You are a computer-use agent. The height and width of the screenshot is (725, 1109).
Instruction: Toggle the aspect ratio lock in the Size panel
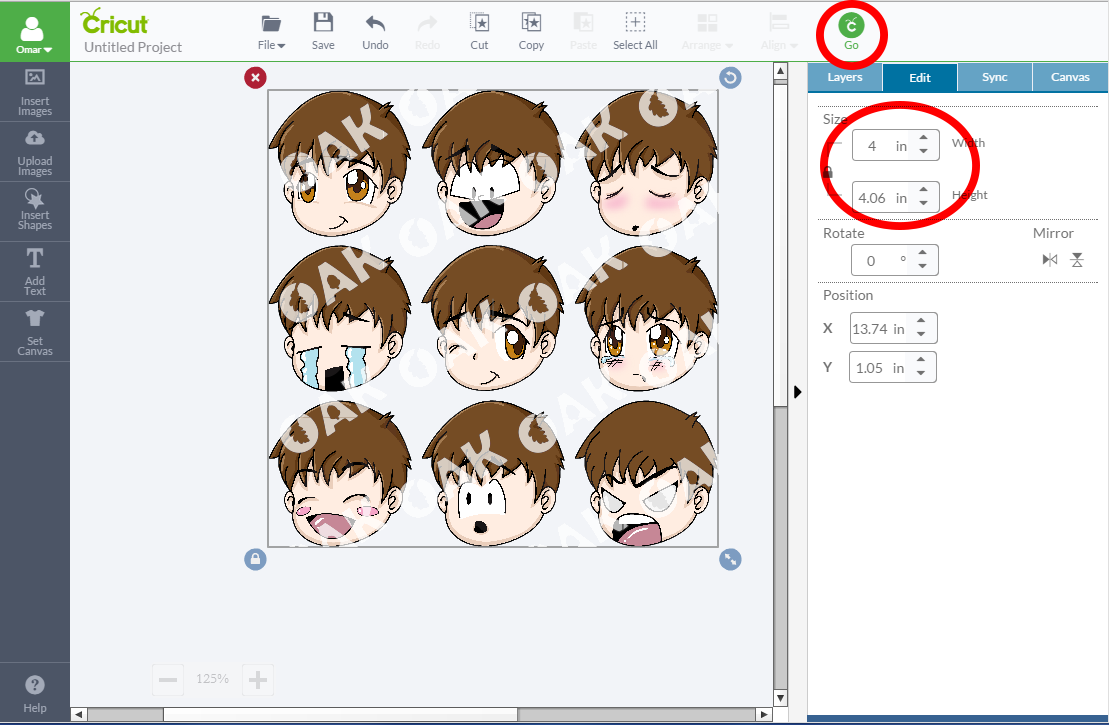point(827,171)
